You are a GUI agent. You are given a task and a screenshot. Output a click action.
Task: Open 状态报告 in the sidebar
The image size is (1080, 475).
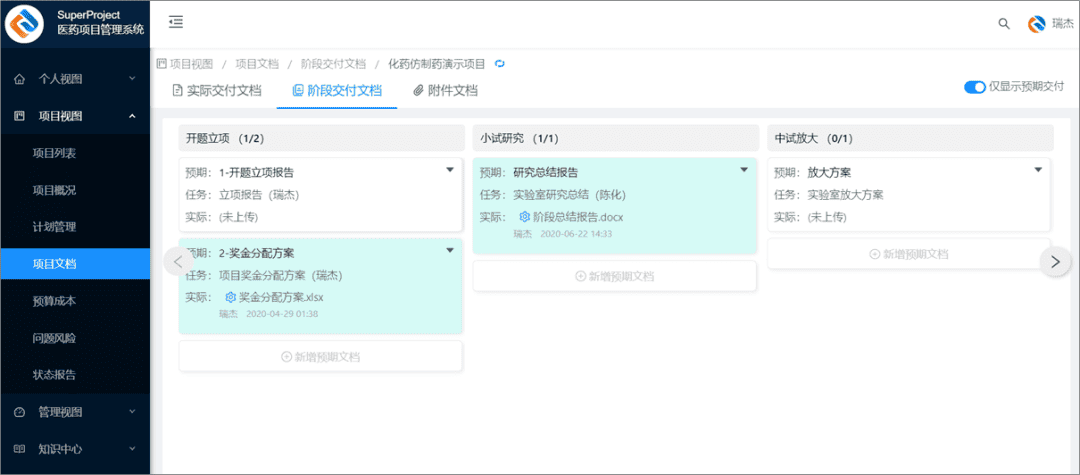click(x=75, y=375)
